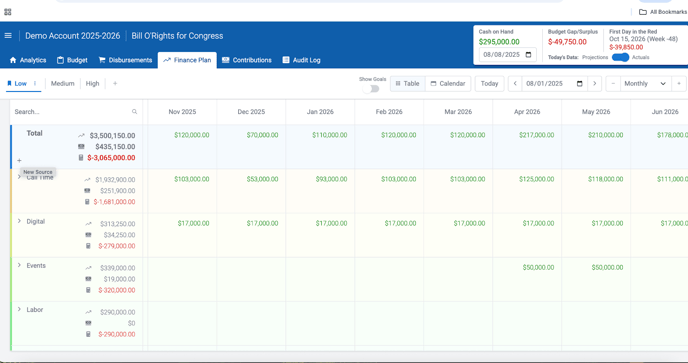Open the Monthly interval dropdown
The image size is (688, 363).
(x=645, y=83)
